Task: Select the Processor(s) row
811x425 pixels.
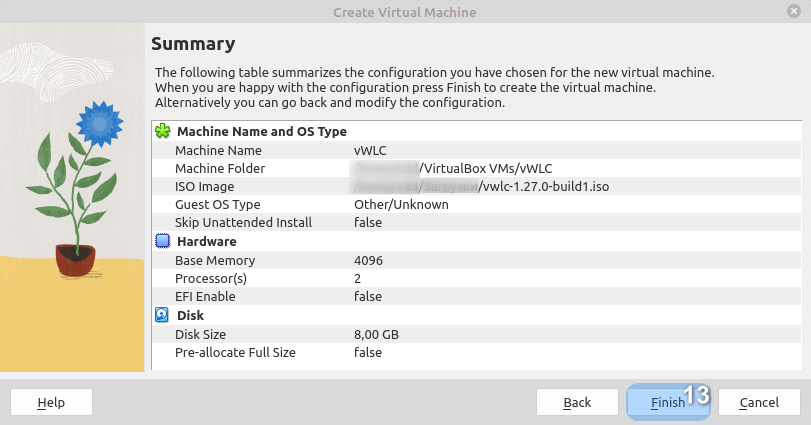Action: point(211,278)
